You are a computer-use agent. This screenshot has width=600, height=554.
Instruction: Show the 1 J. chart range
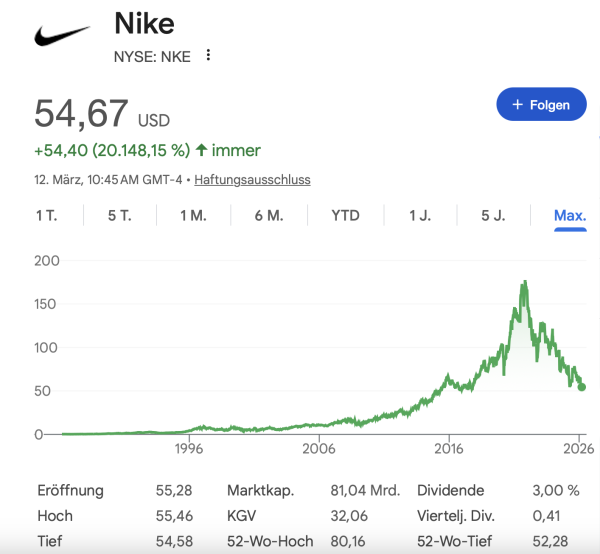coord(420,216)
